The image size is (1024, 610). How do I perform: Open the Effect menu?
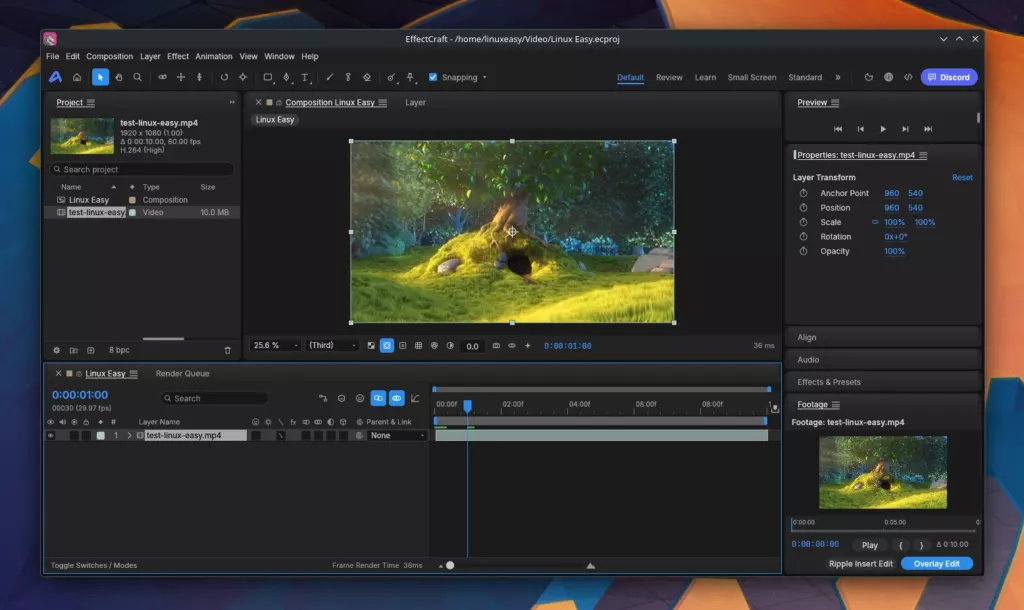click(x=178, y=56)
